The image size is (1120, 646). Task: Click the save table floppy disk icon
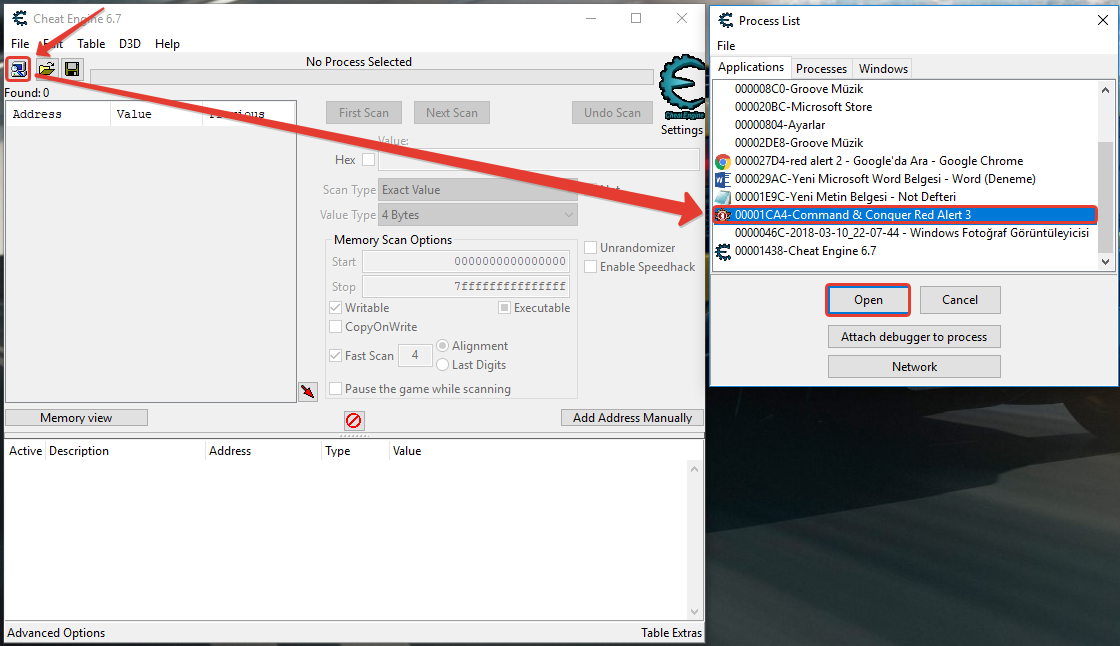pos(72,69)
